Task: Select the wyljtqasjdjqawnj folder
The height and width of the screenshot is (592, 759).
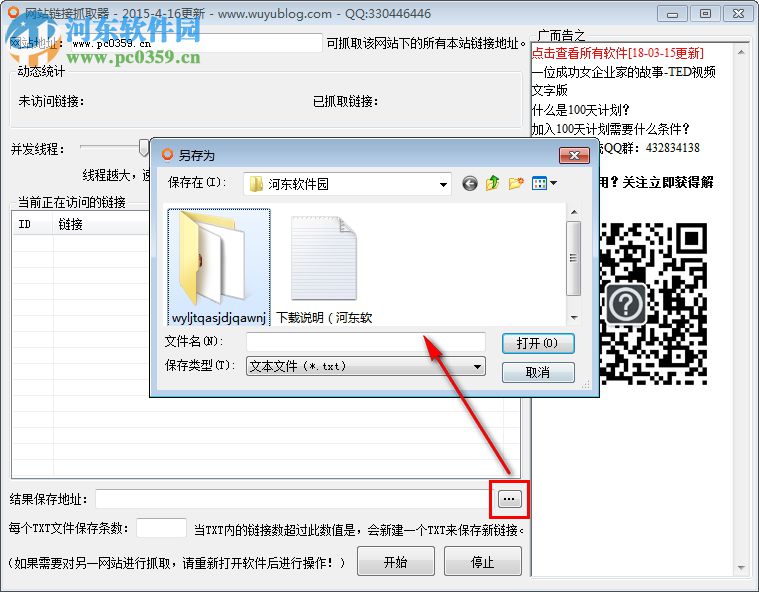Action: coord(219,267)
